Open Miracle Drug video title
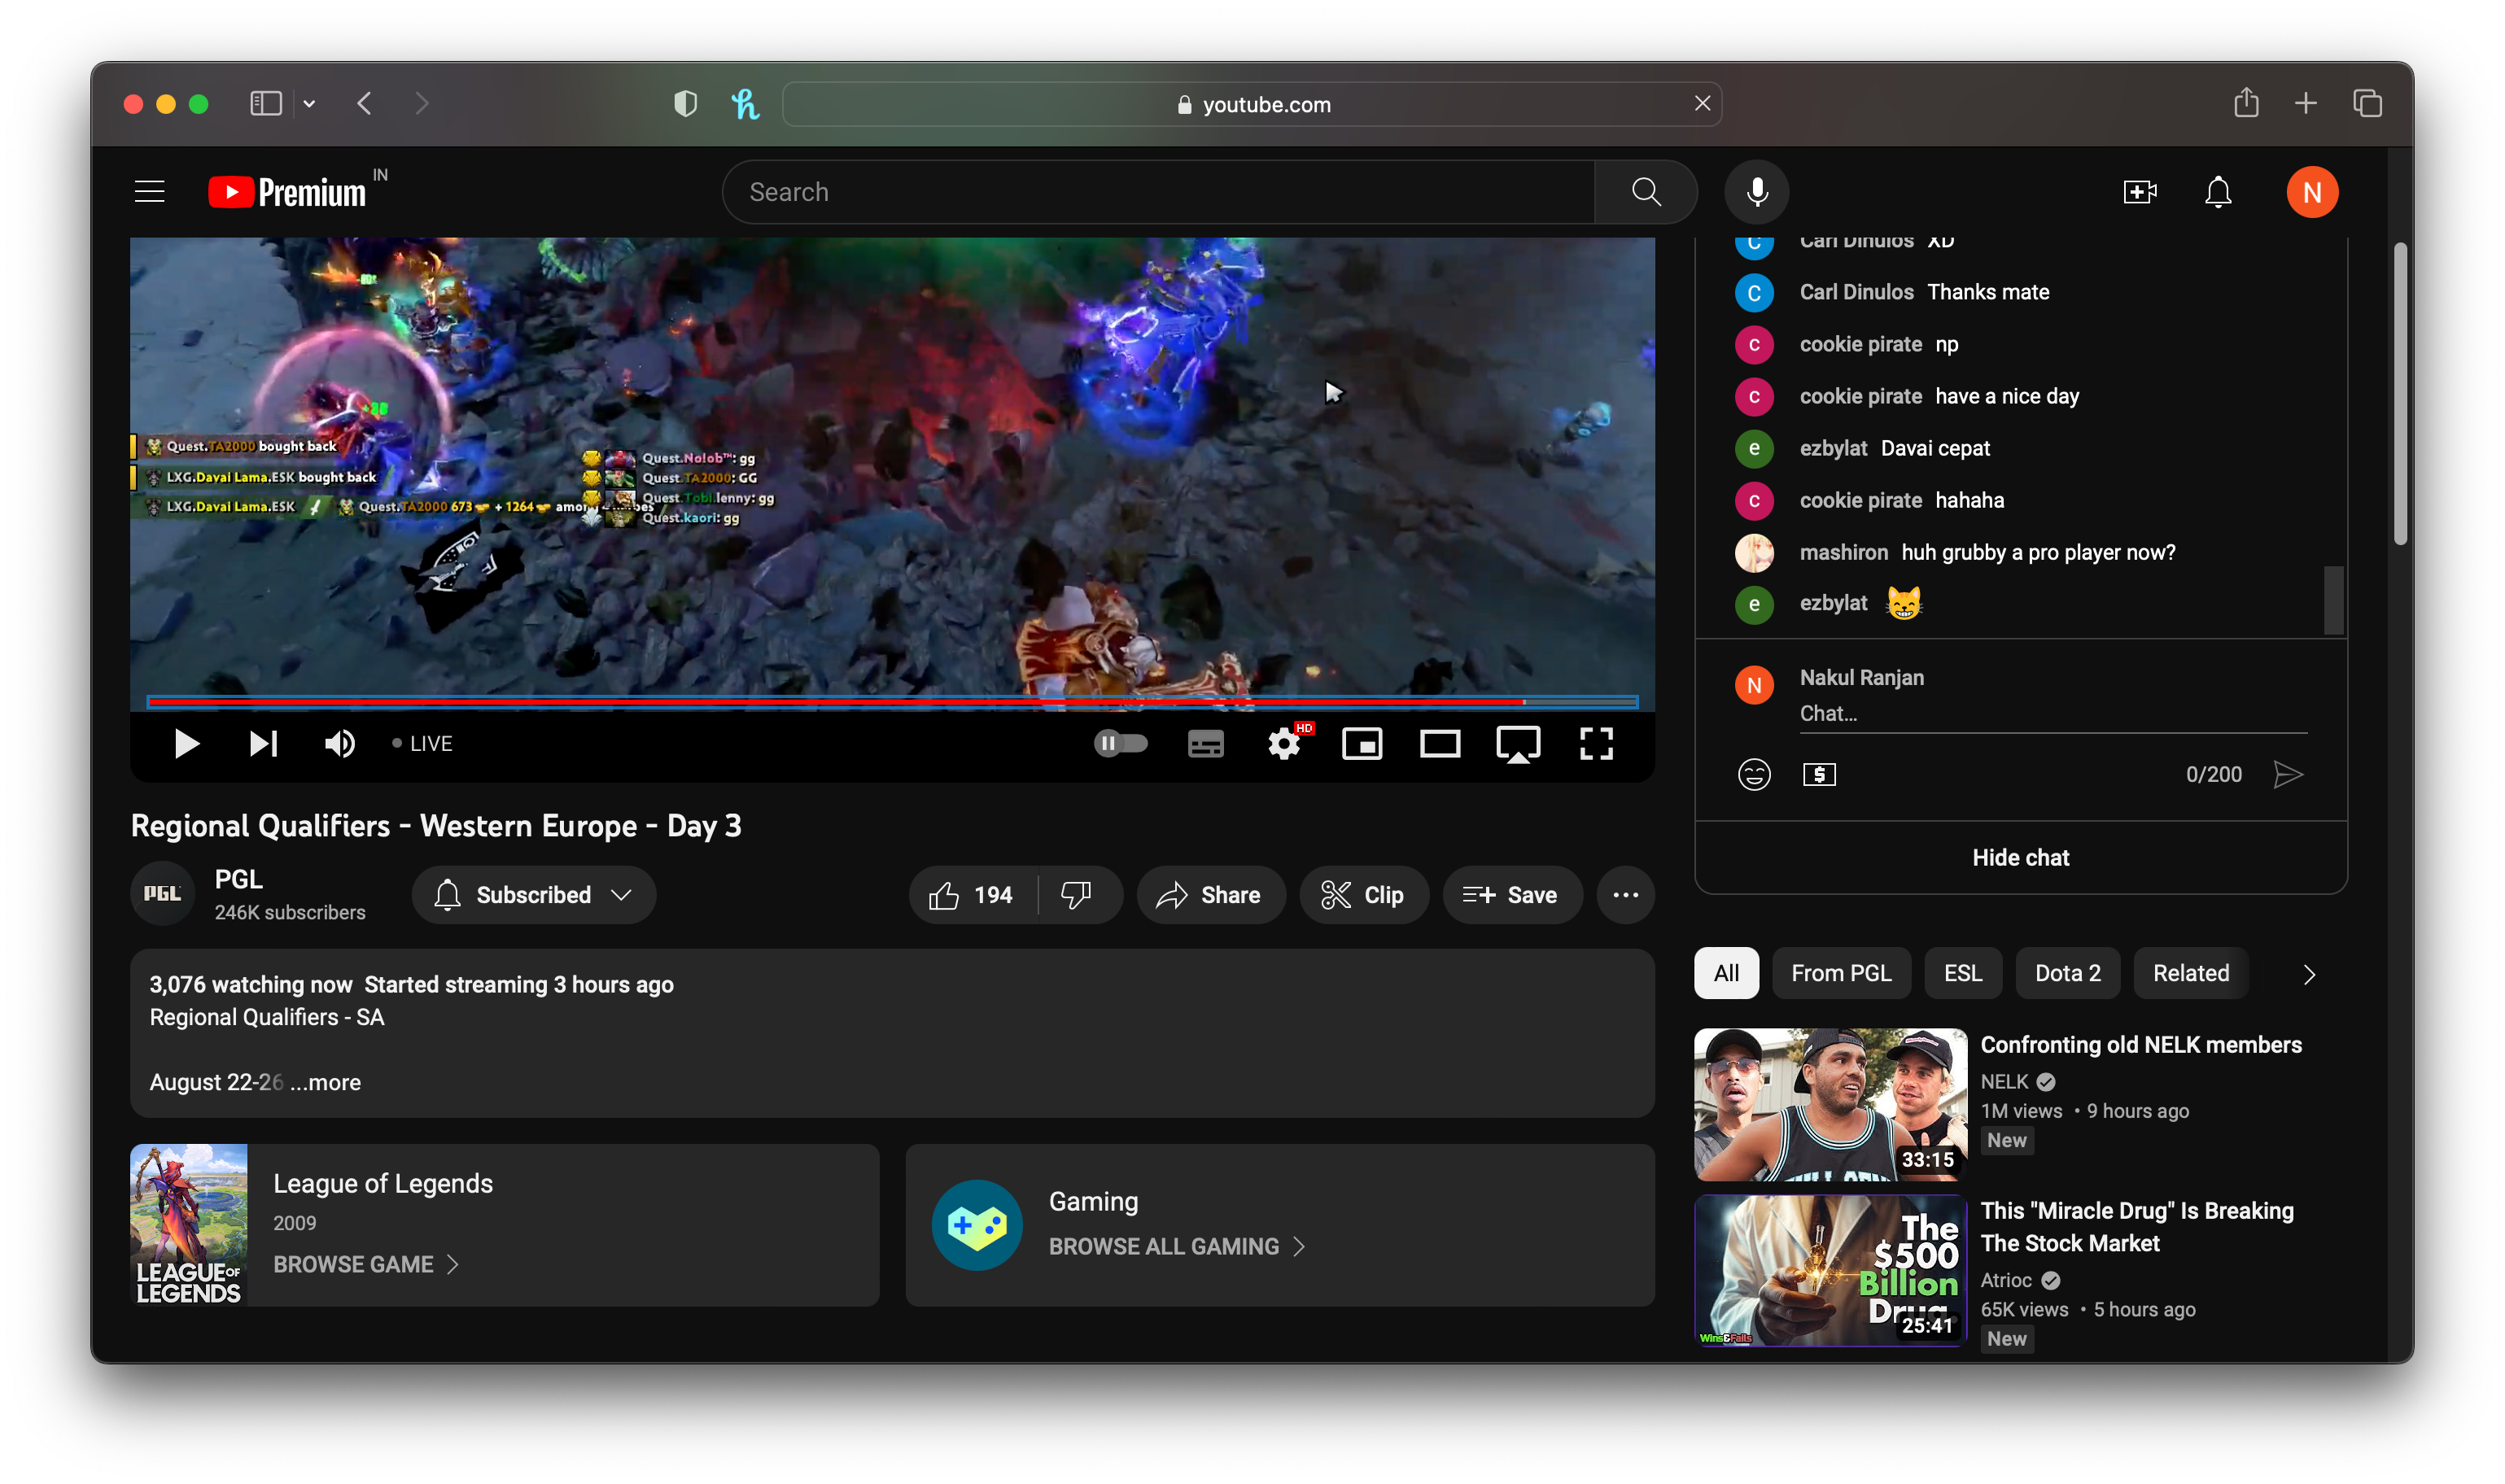The width and height of the screenshot is (2505, 1484). (2136, 1226)
